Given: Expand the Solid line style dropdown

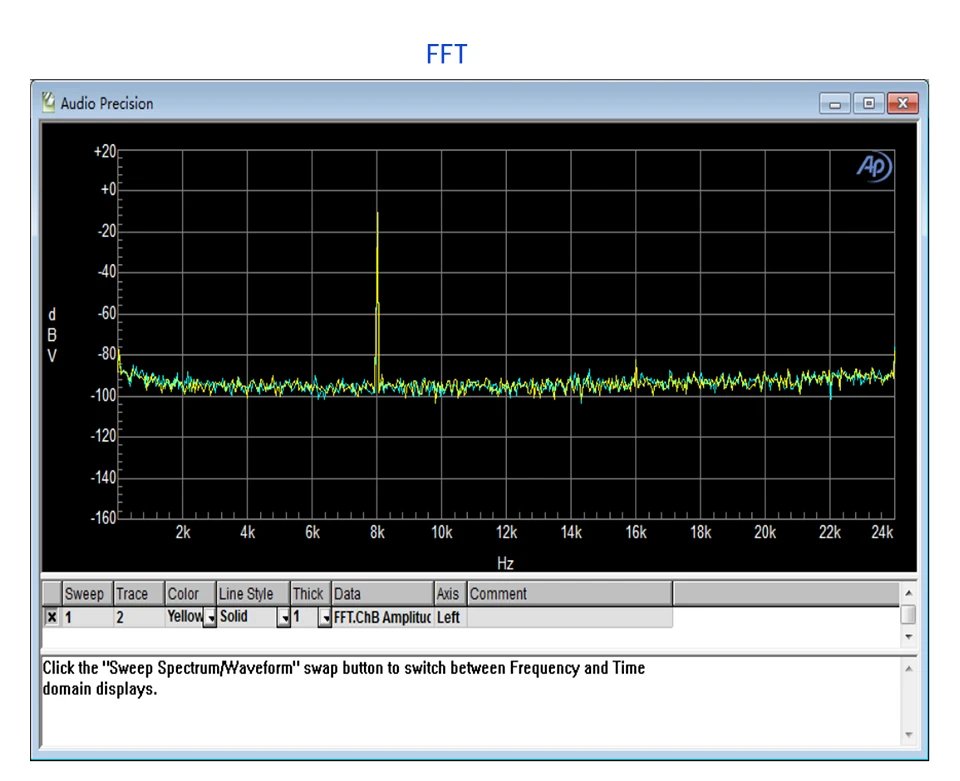Looking at the screenshot, I should pos(283,619).
